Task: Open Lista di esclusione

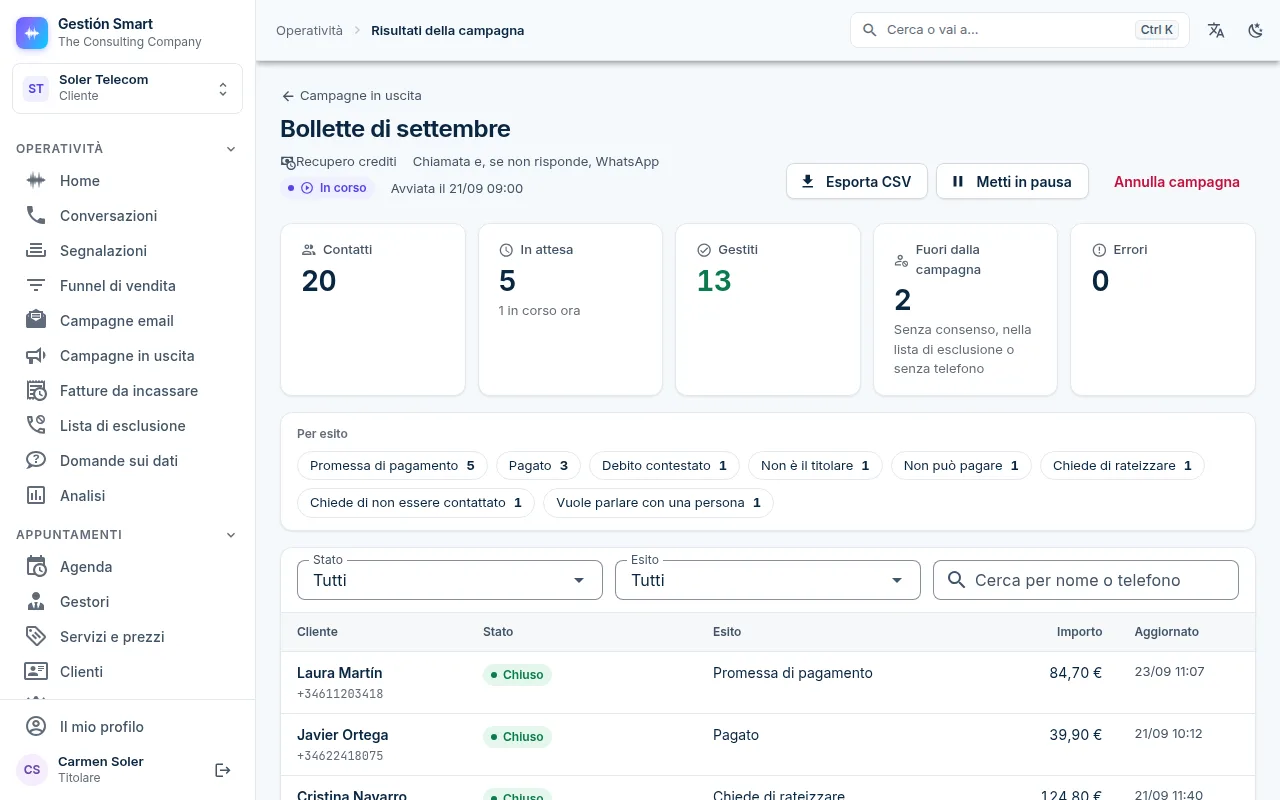Action: (x=128, y=426)
